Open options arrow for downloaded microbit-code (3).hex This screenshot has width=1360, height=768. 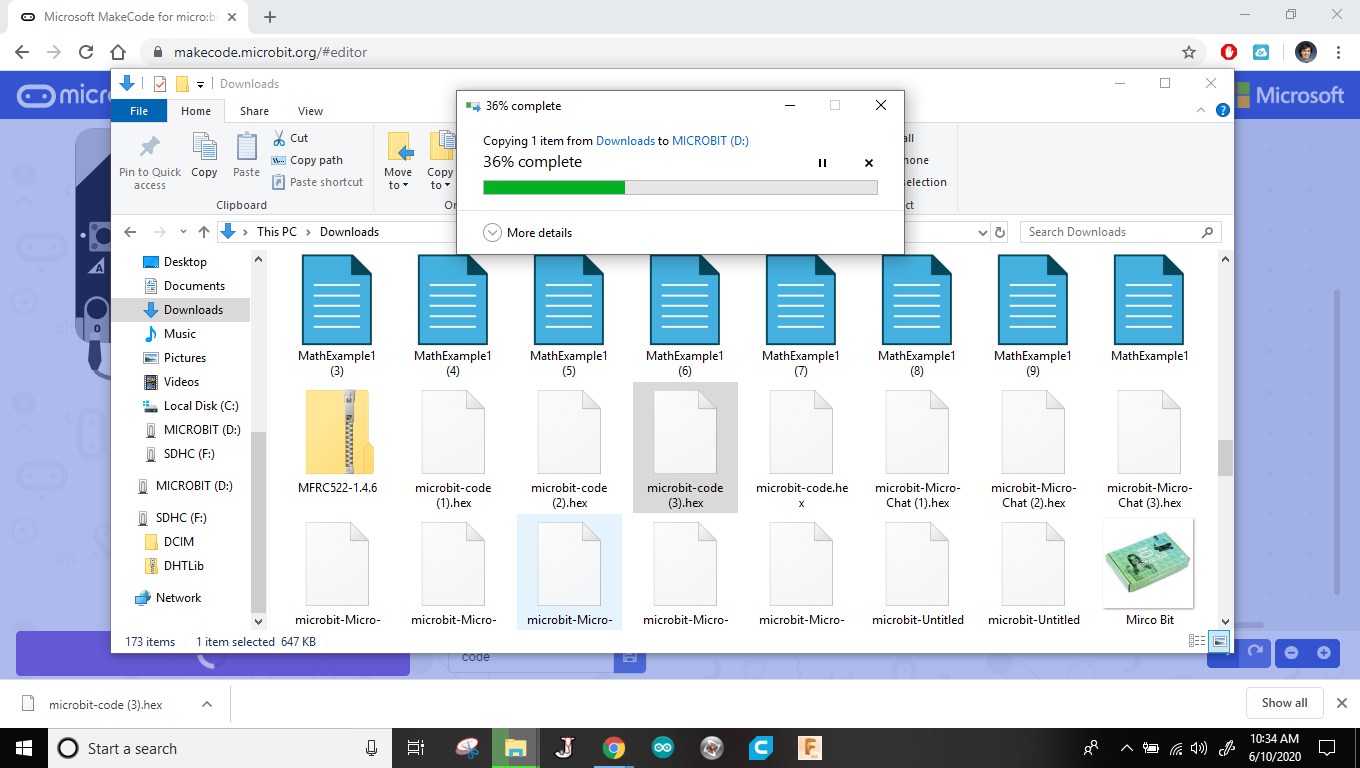207,704
